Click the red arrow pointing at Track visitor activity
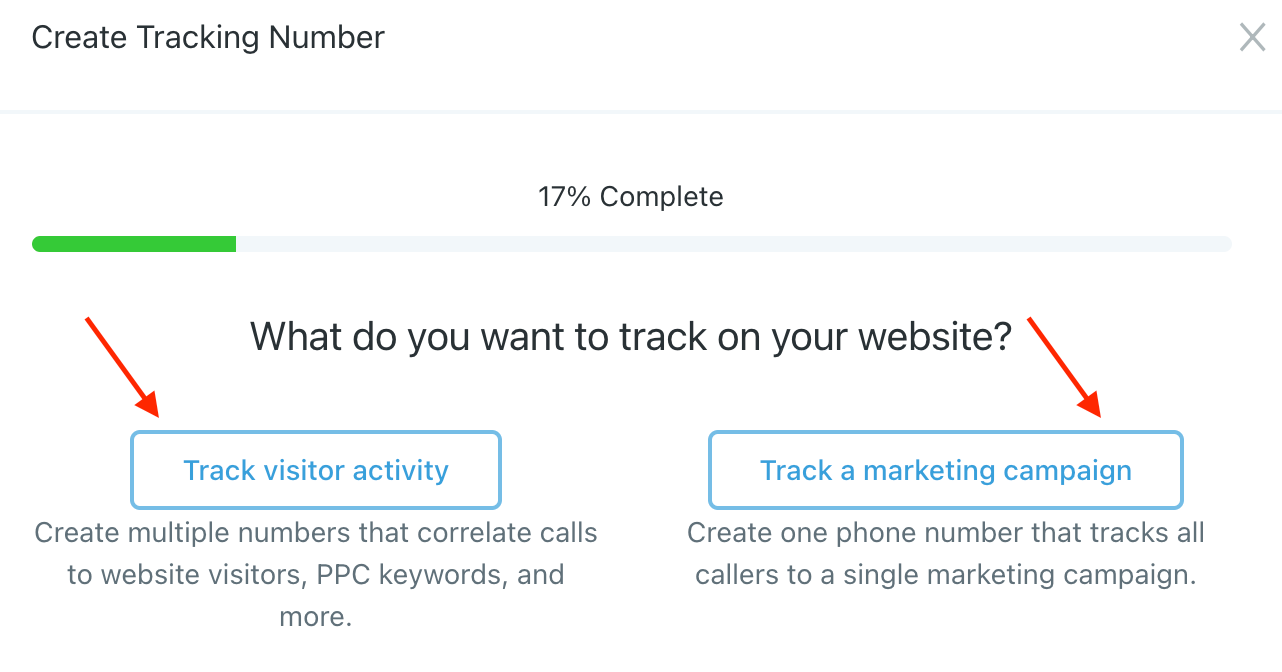 pos(122,366)
